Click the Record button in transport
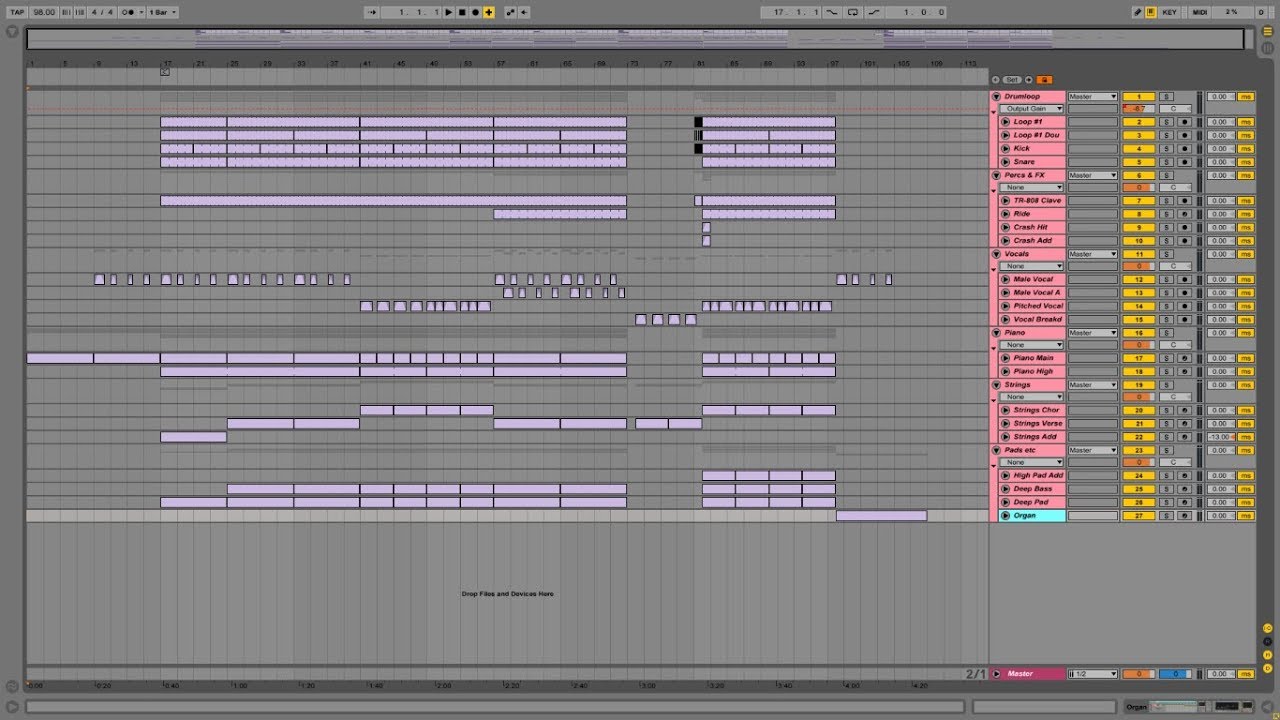Screen dimensions: 1280x720 pos(475,12)
